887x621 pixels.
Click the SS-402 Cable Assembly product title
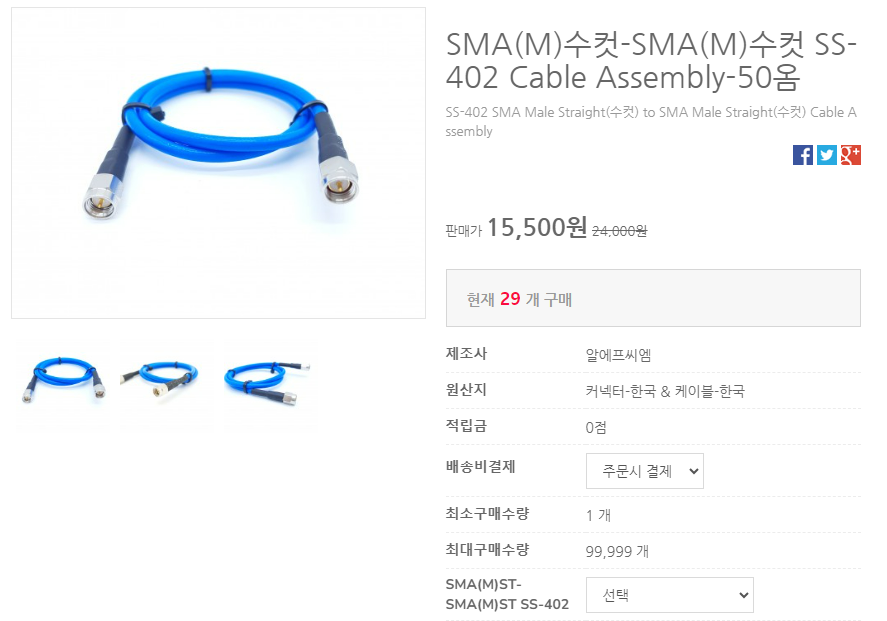click(652, 61)
